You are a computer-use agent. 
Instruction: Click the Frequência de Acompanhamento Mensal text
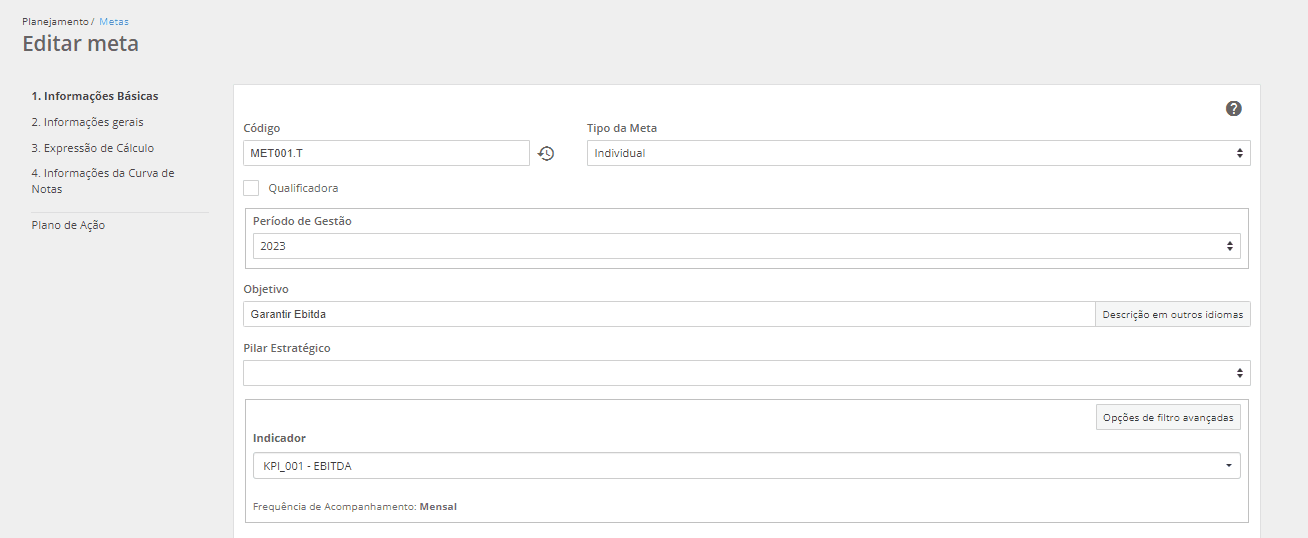coord(355,507)
